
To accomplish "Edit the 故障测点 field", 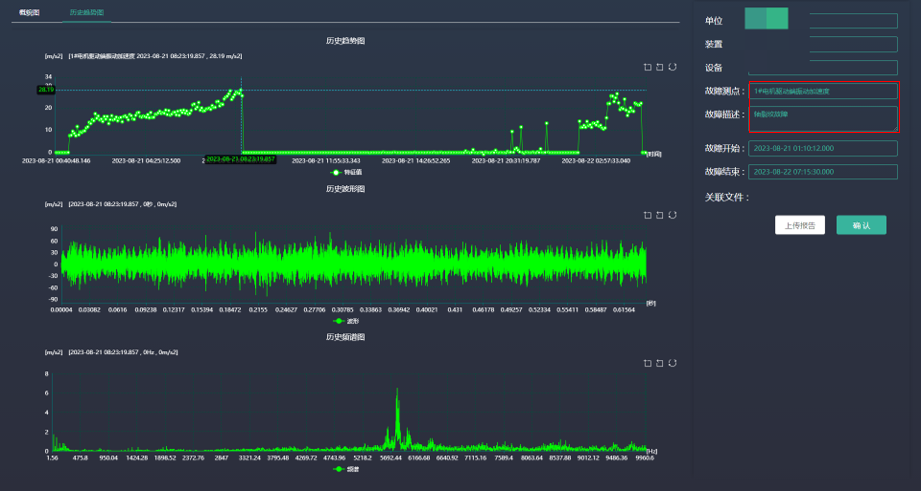I will click(x=823, y=91).
